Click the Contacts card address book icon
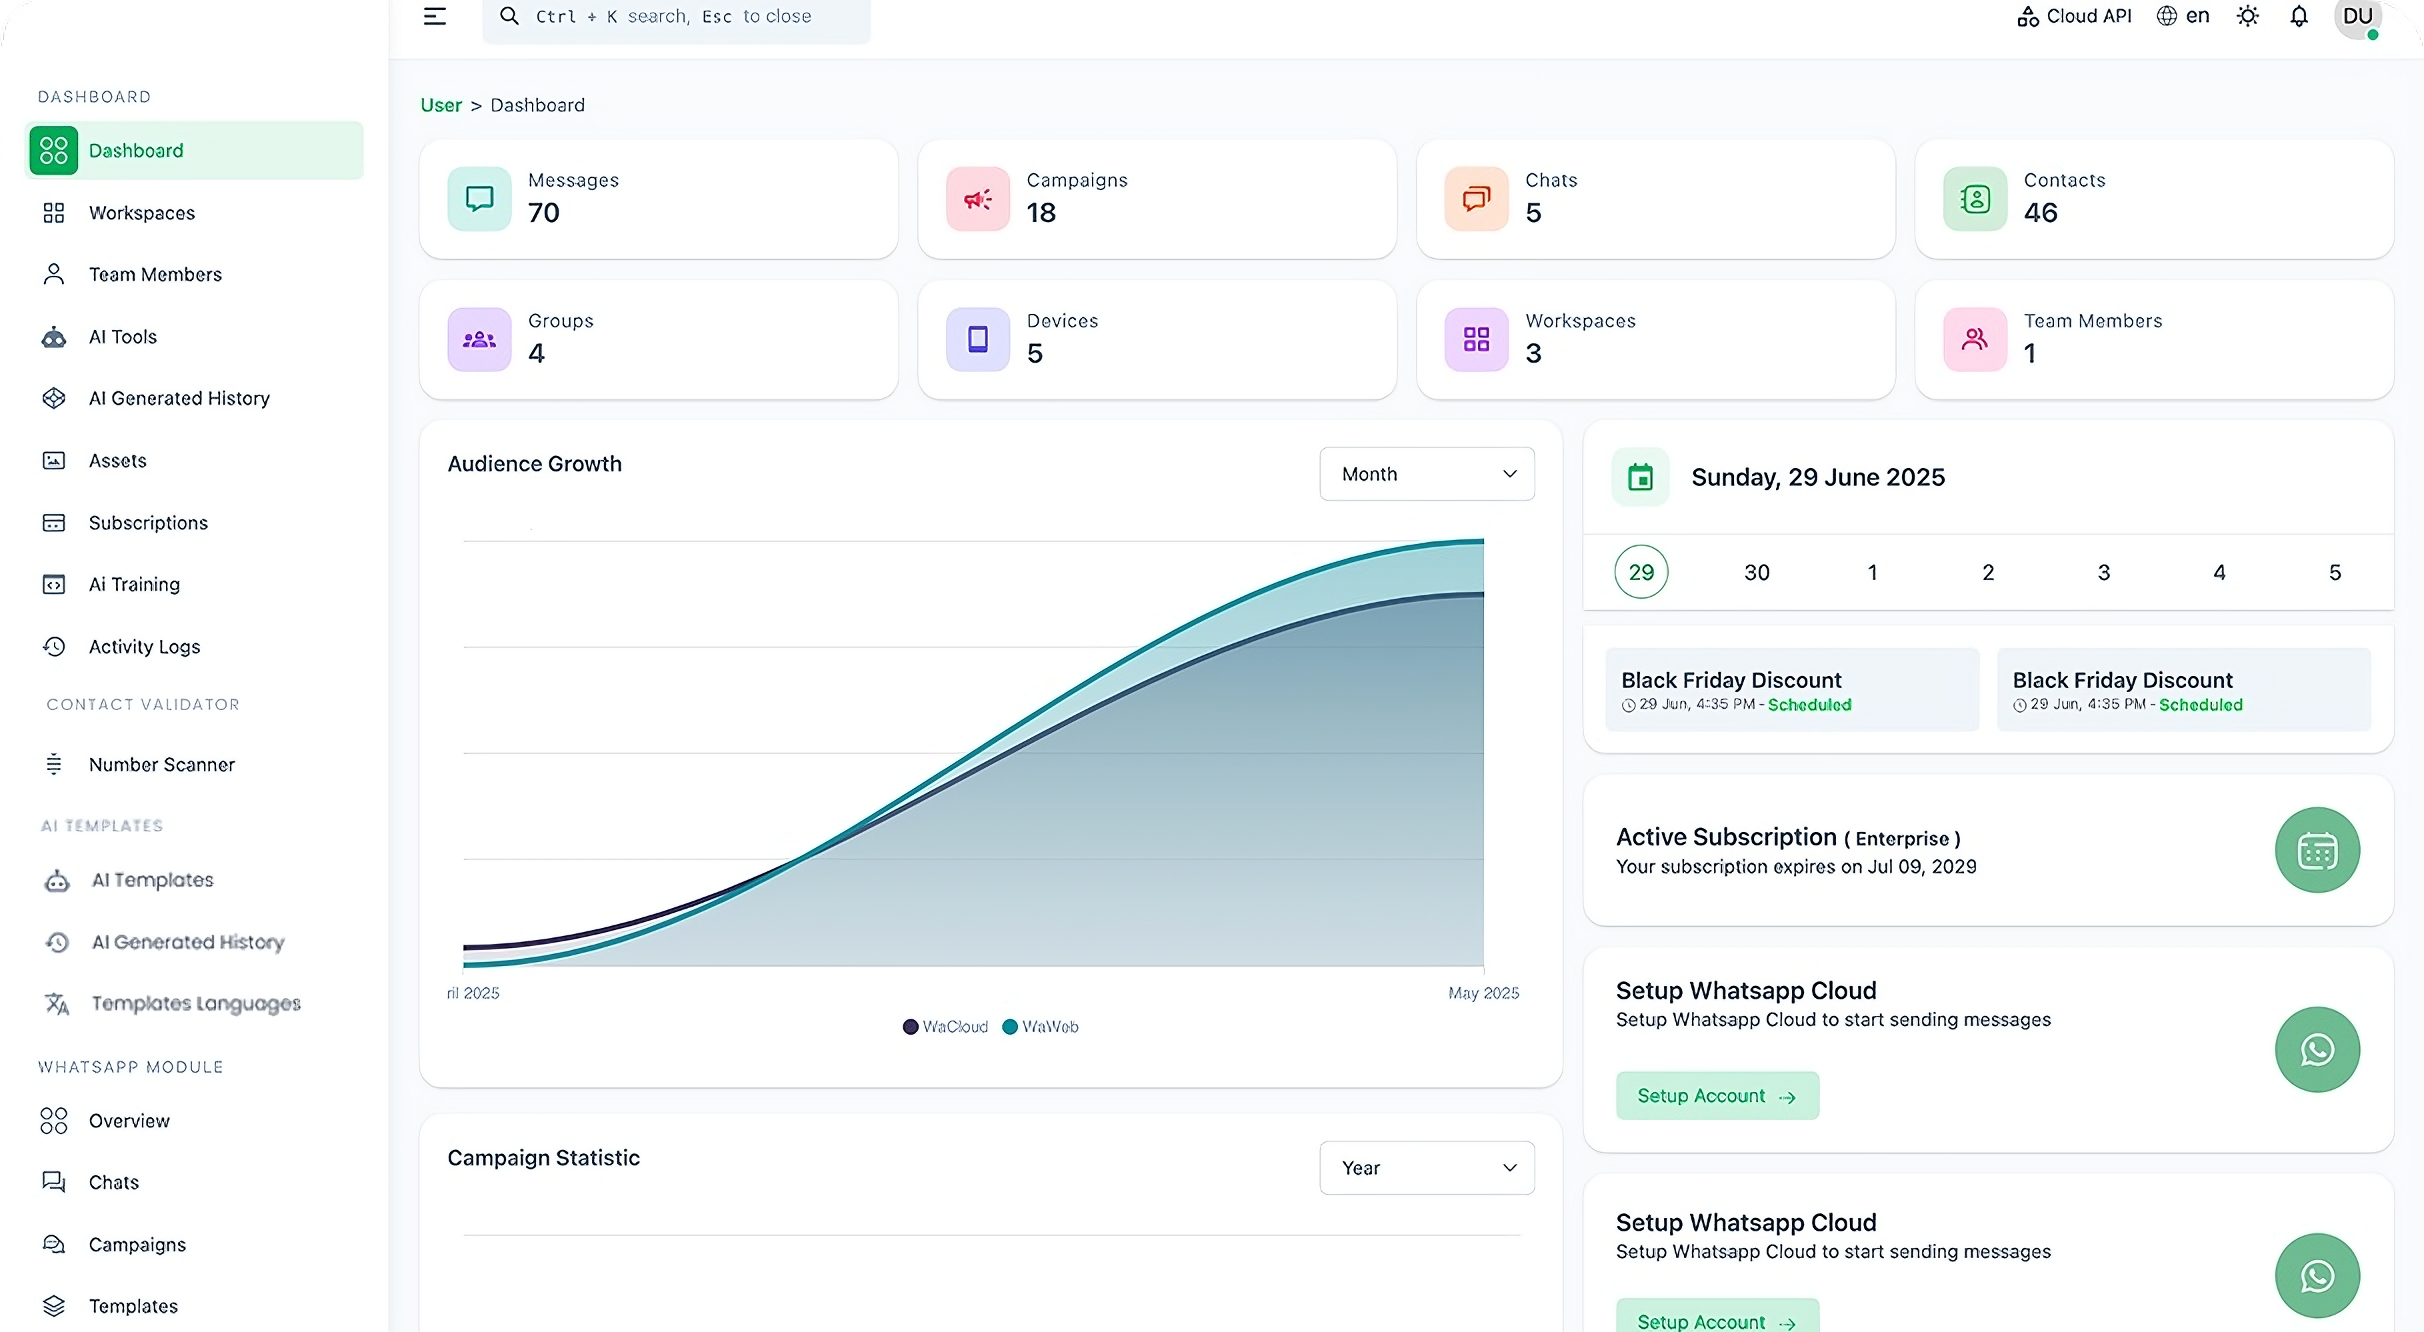Viewport: 2424px width, 1332px height. pos(1974,199)
